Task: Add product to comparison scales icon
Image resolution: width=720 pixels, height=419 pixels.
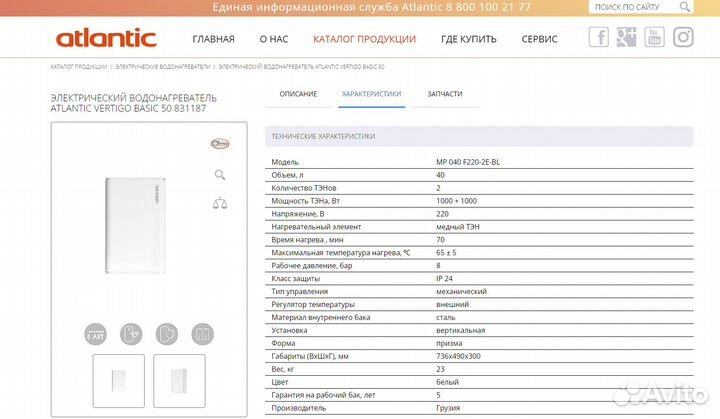Action: 220,203
